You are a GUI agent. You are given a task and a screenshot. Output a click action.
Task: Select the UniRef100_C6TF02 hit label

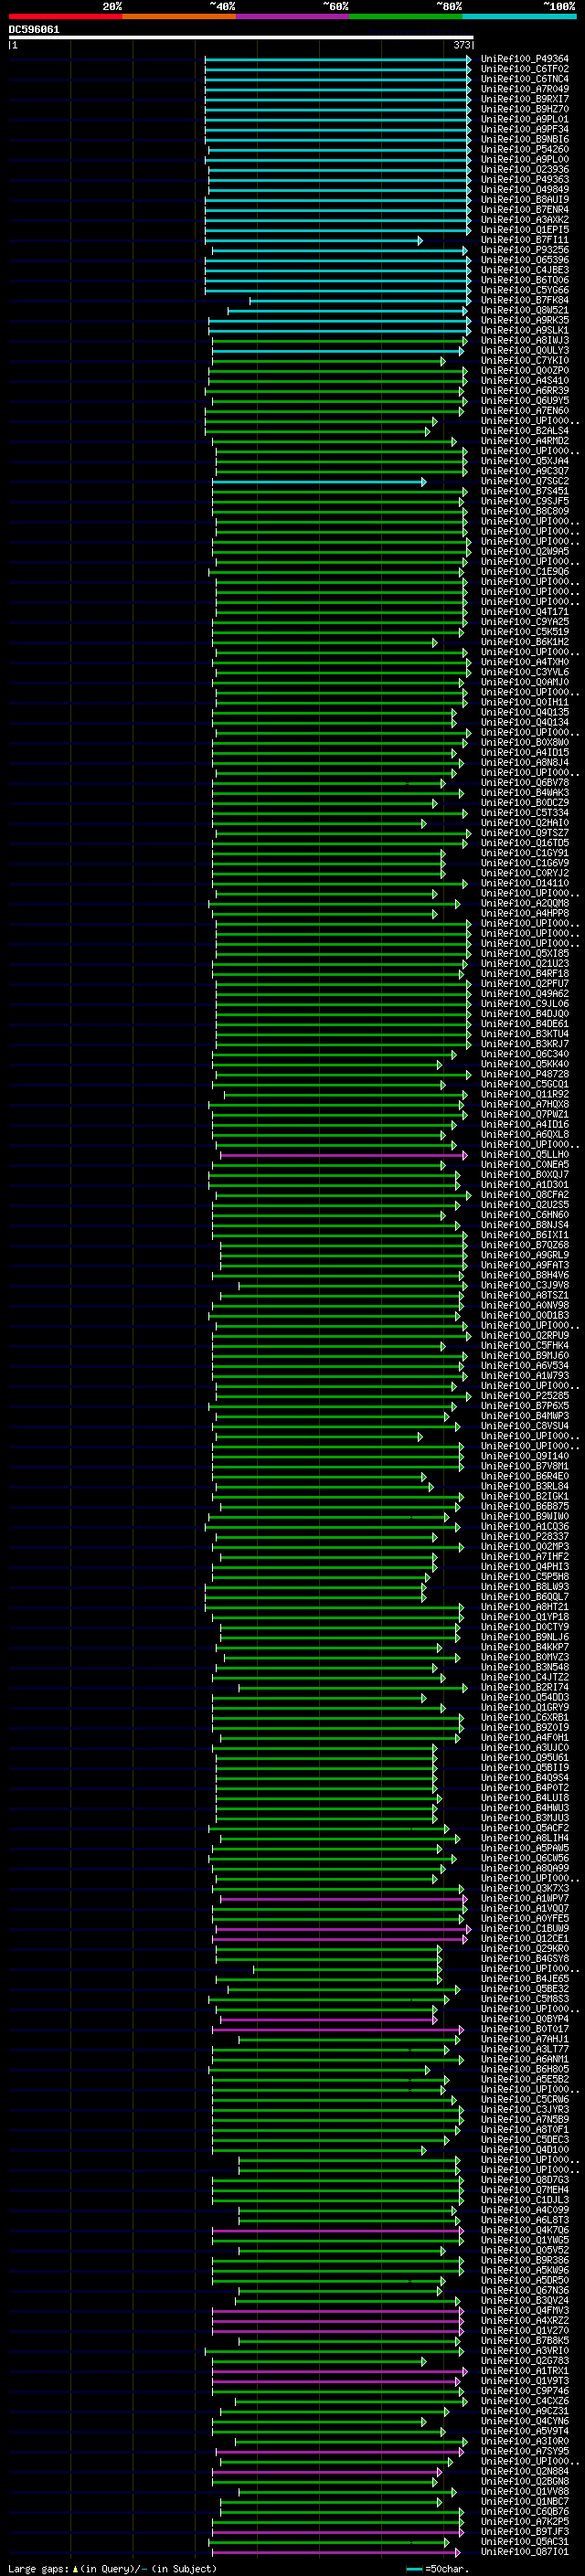(525, 69)
